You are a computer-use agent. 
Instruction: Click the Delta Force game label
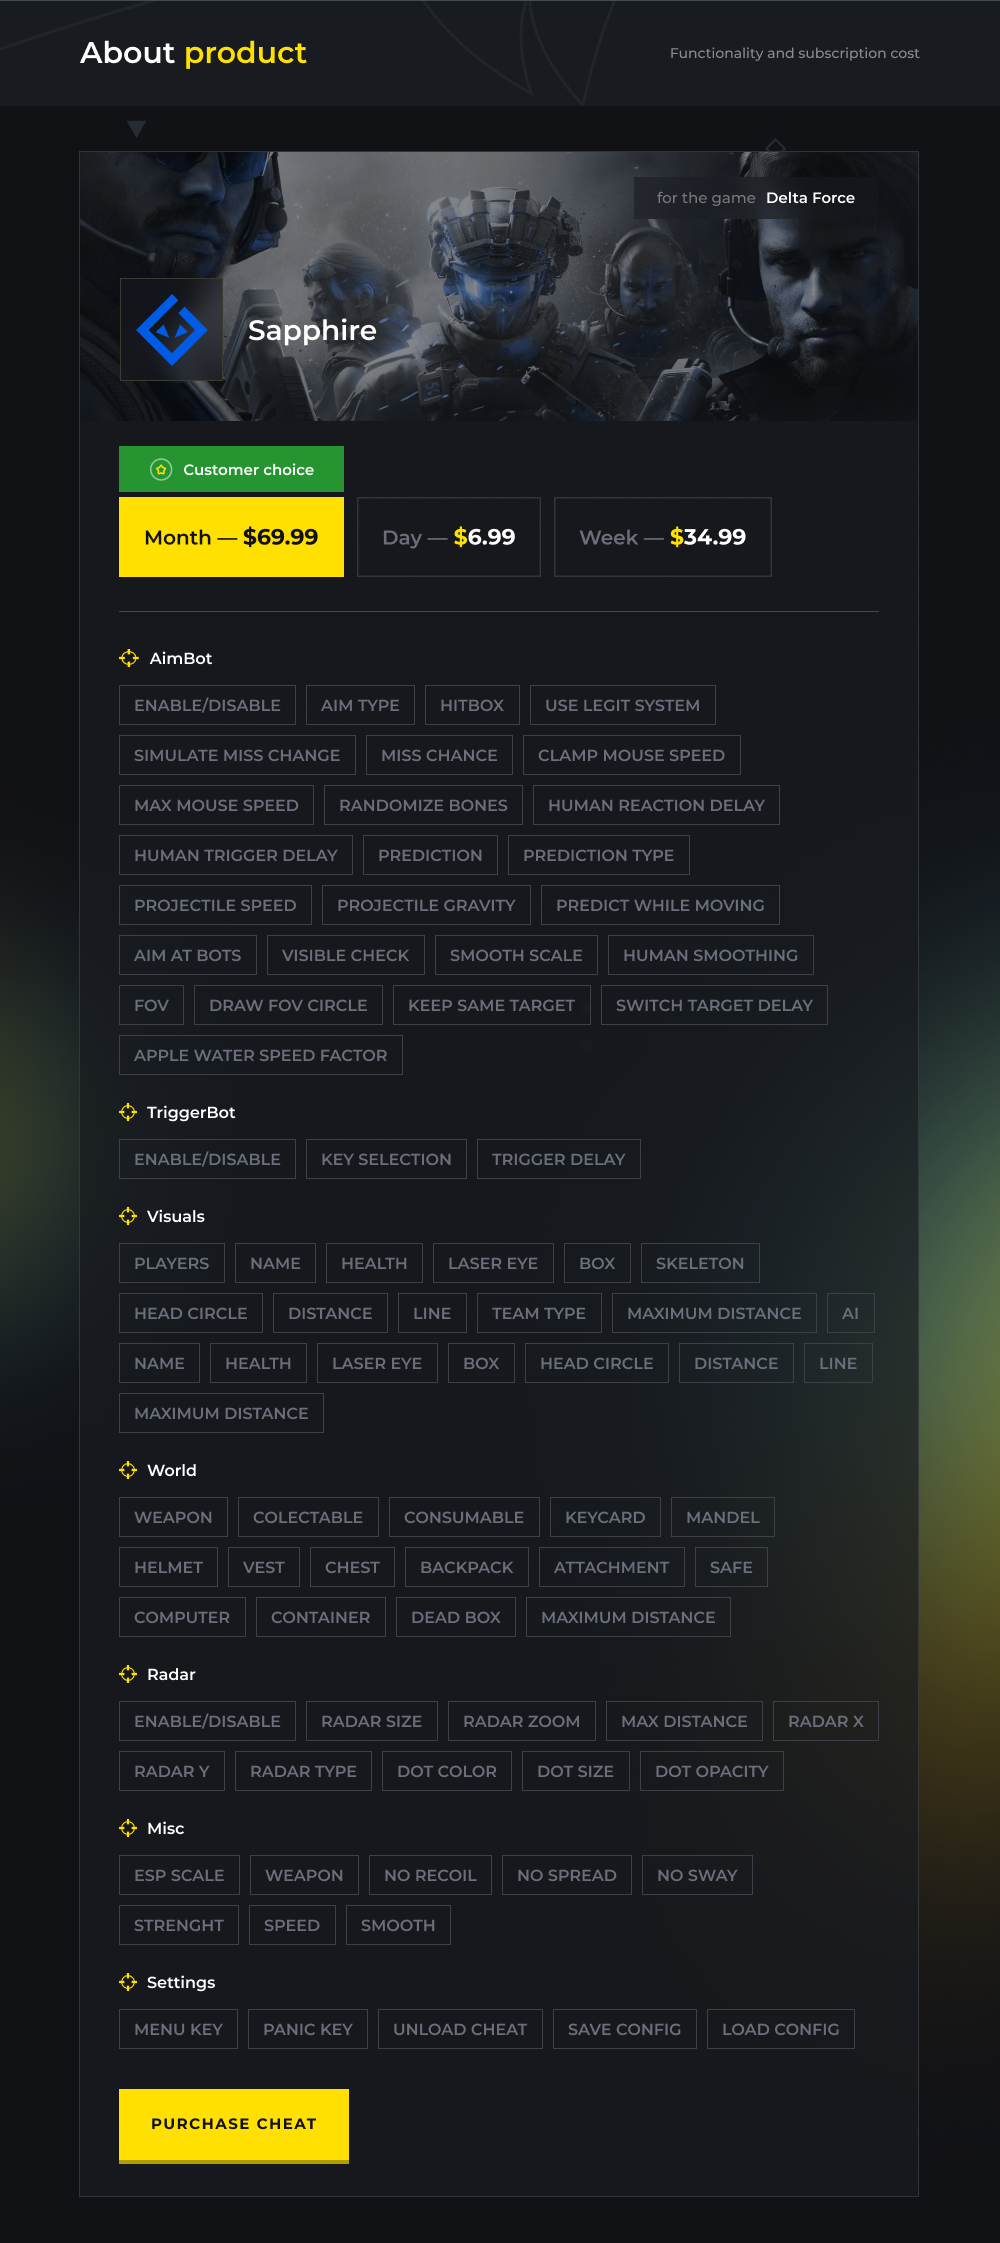pos(810,198)
